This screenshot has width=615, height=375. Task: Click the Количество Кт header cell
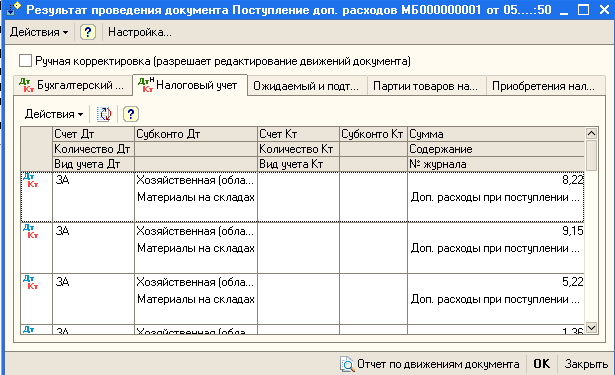click(298, 149)
